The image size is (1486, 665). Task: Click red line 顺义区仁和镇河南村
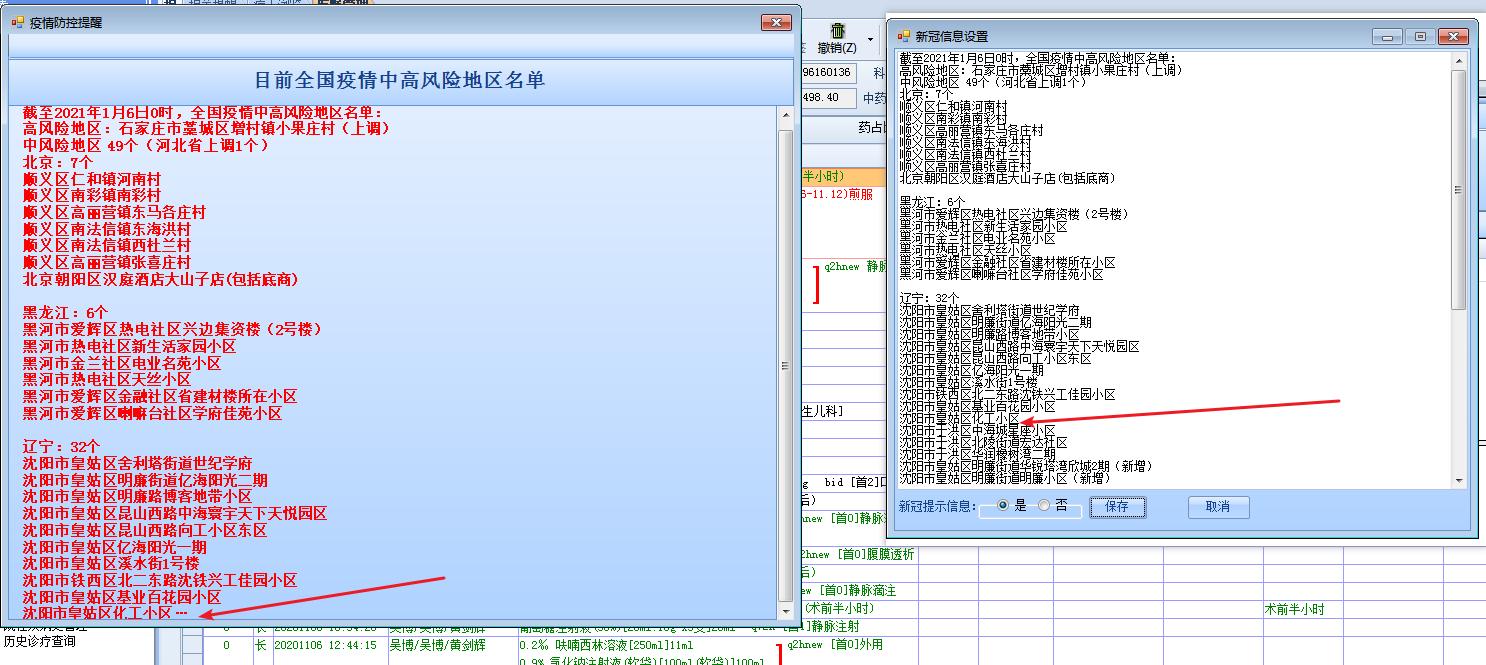point(92,178)
